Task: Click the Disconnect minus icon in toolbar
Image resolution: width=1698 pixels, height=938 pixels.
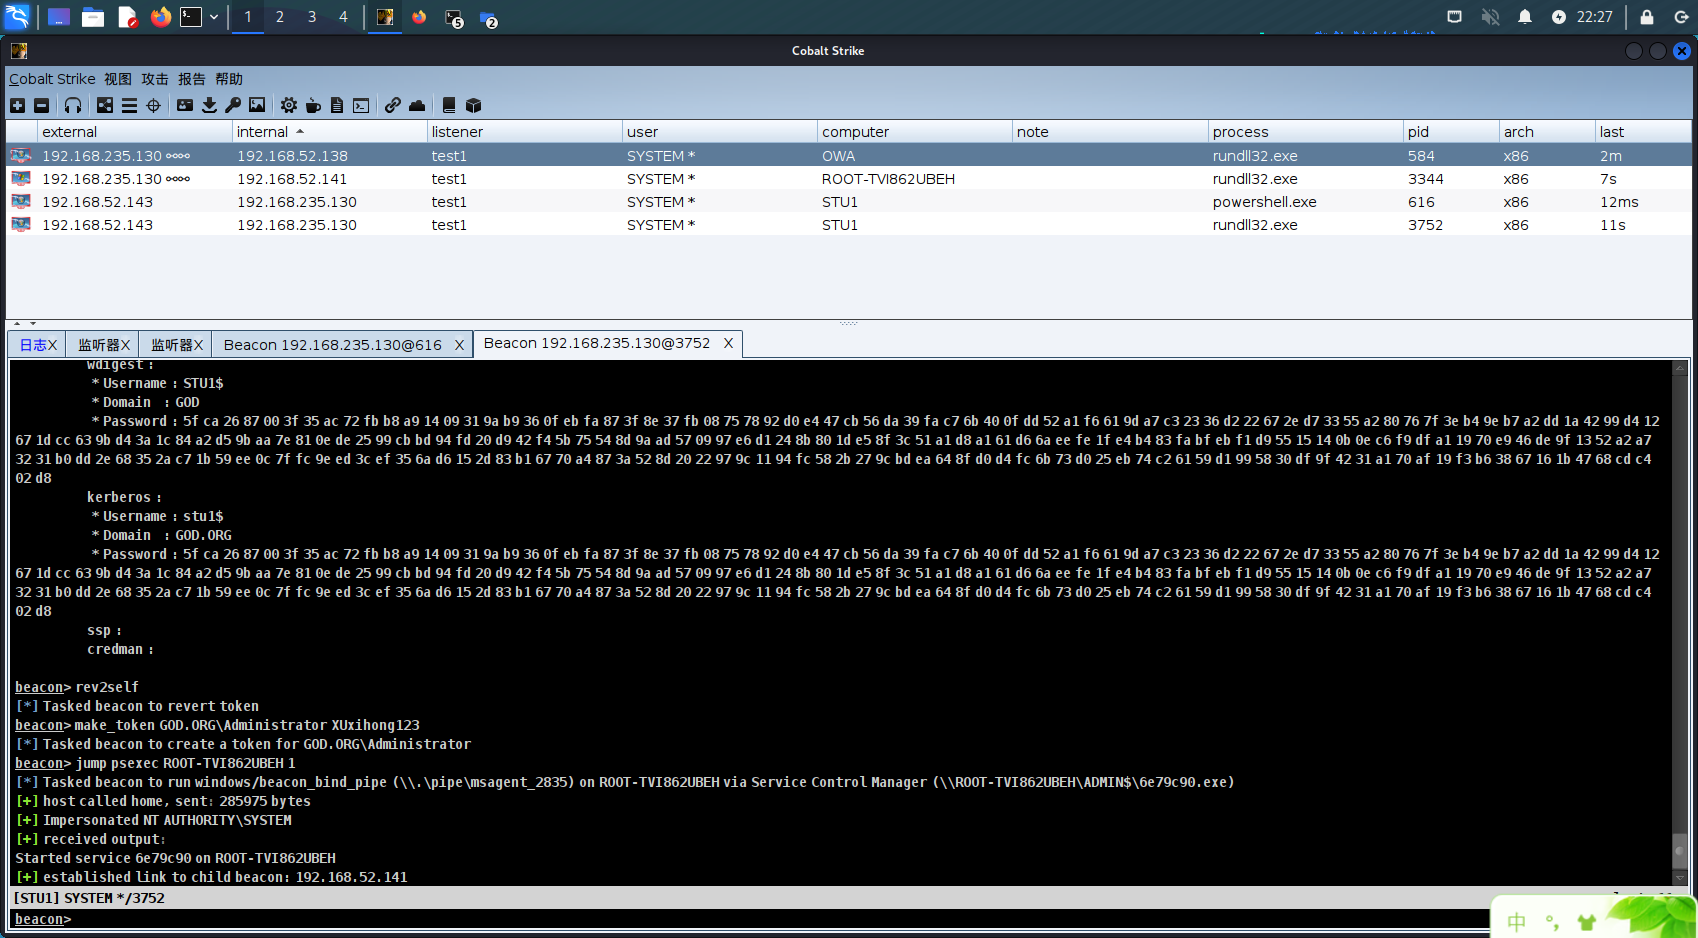Action: [x=41, y=105]
